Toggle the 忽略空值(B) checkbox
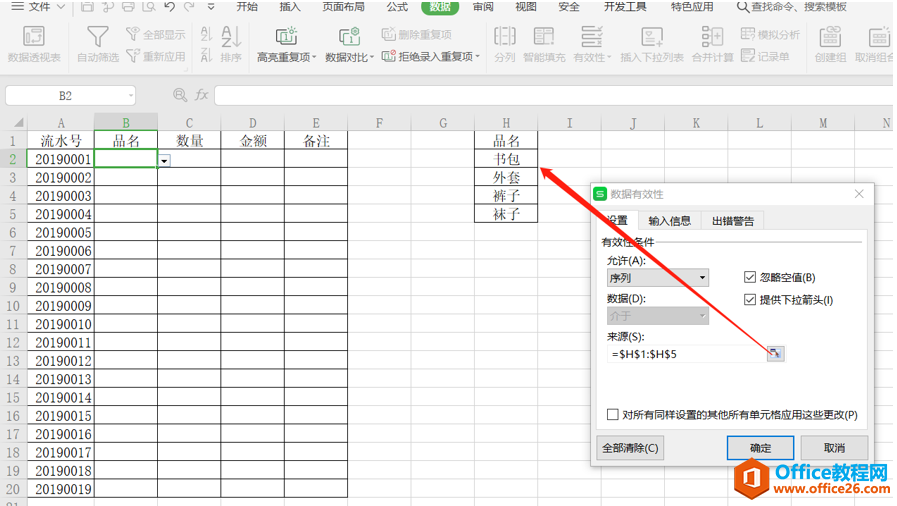The width and height of the screenshot is (897, 506). pyautogui.click(x=750, y=277)
